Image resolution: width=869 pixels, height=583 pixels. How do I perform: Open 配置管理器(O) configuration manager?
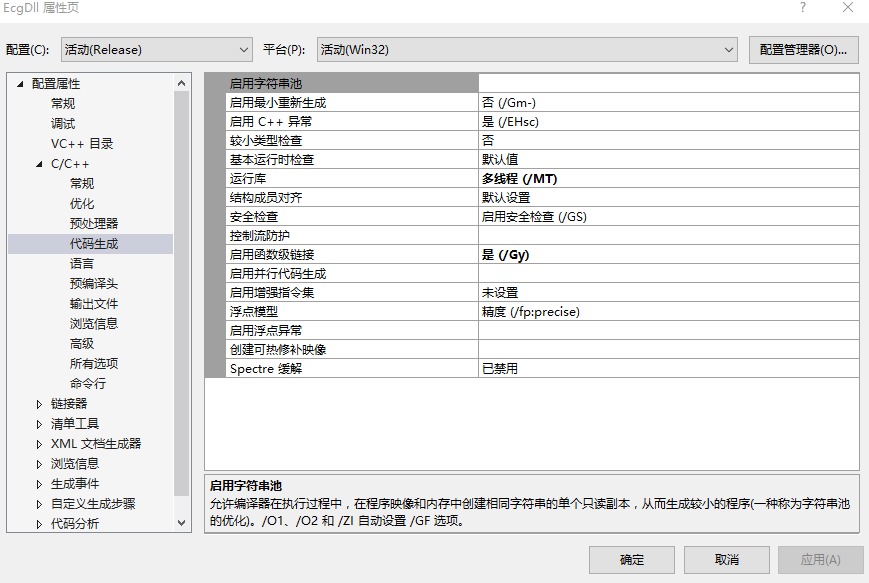pyautogui.click(x=803, y=50)
